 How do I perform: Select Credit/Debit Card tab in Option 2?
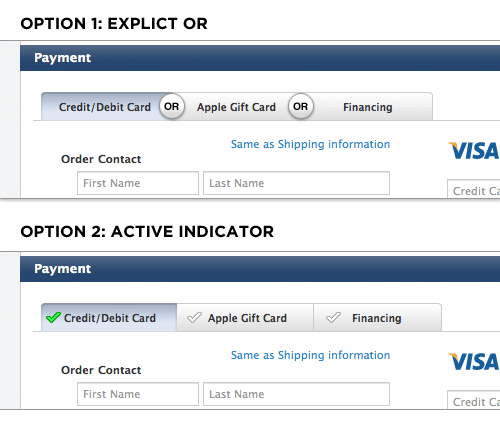(x=109, y=318)
